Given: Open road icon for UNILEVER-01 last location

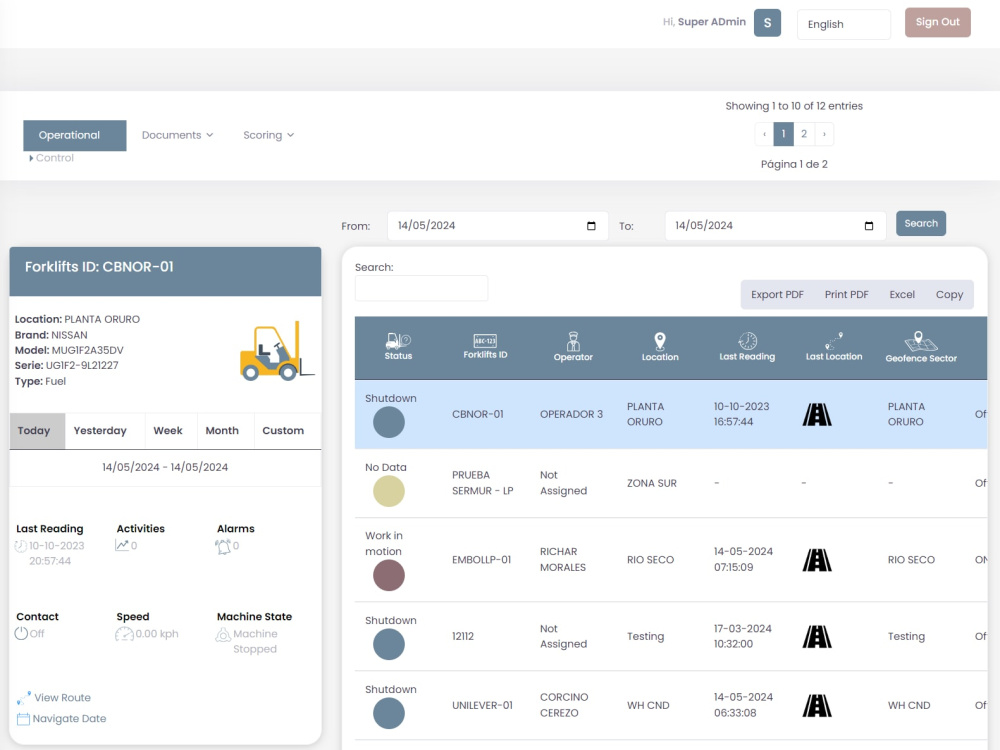Looking at the screenshot, I should (x=817, y=705).
